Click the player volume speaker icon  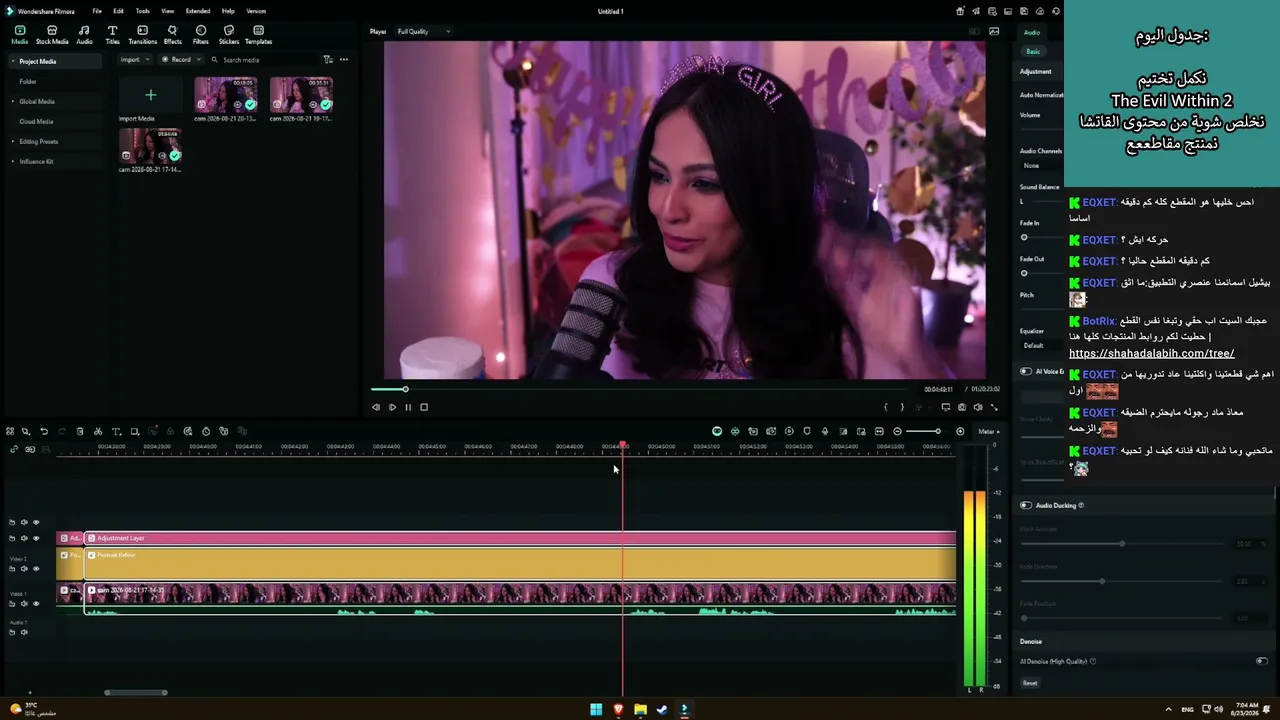click(978, 407)
